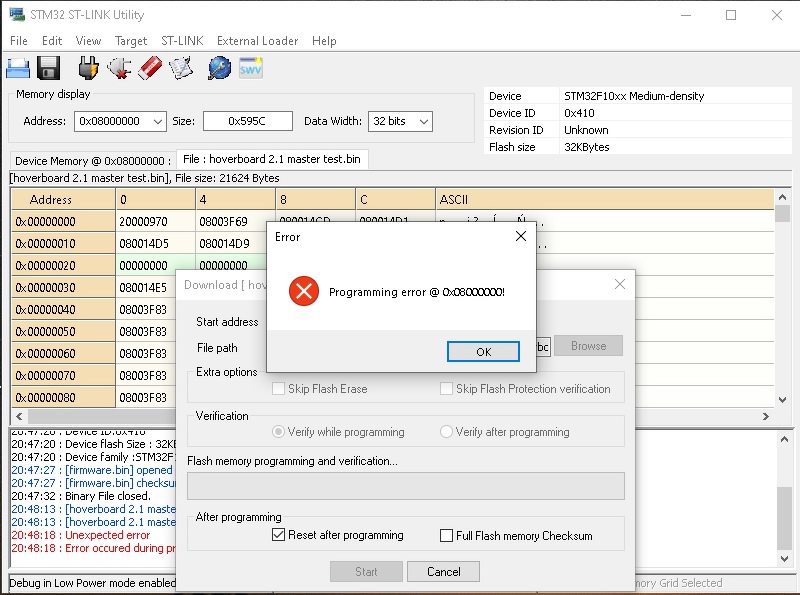Click address row 0x00000080
The height and width of the screenshot is (595, 800).
coord(63,397)
